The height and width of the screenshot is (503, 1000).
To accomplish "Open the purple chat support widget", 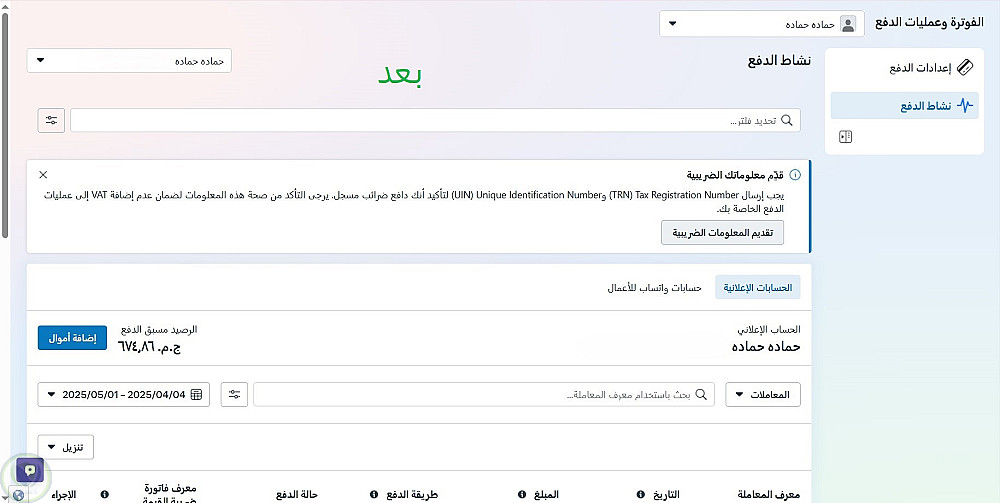I will [30, 472].
